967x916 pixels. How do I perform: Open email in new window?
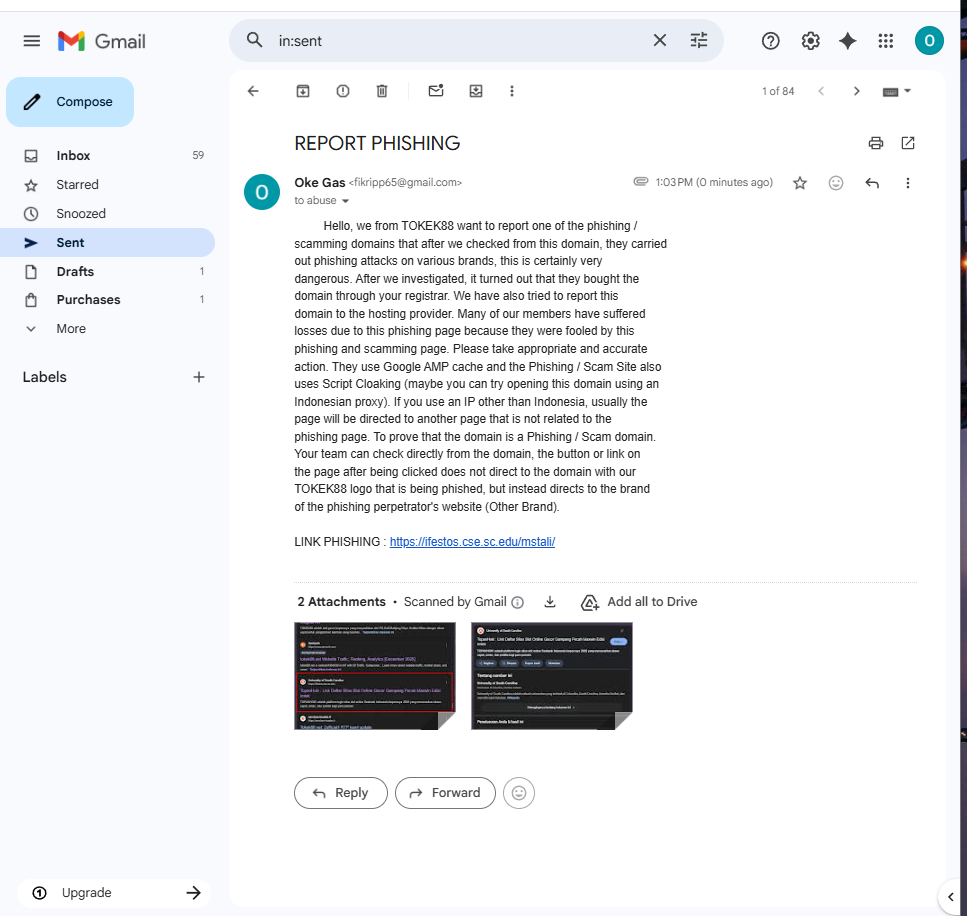(907, 143)
